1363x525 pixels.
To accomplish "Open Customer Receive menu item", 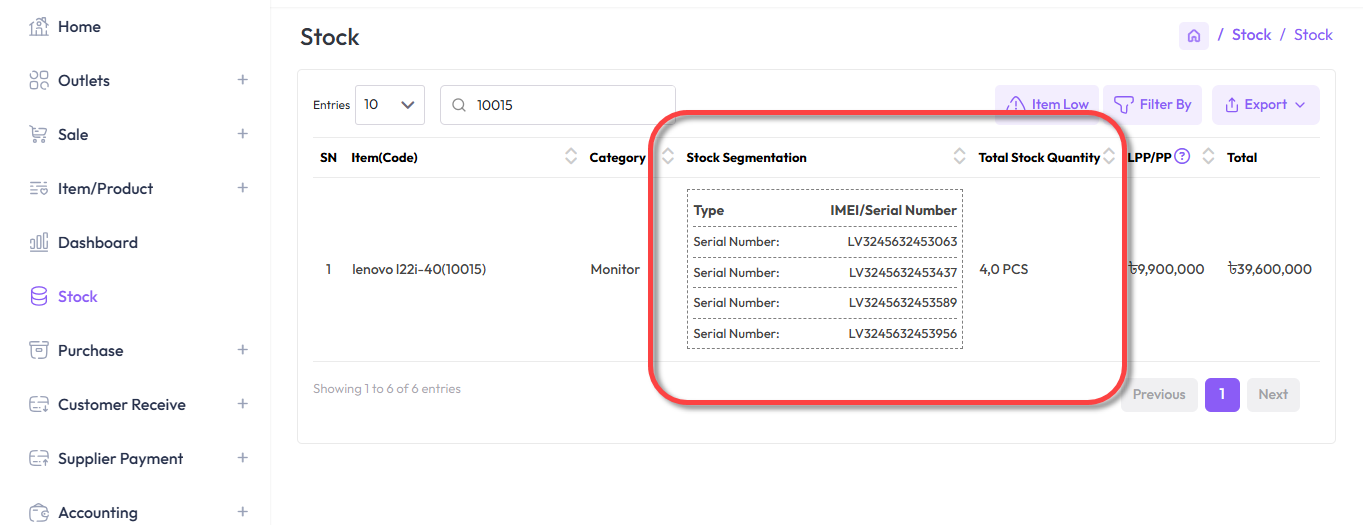I will [x=121, y=405].
